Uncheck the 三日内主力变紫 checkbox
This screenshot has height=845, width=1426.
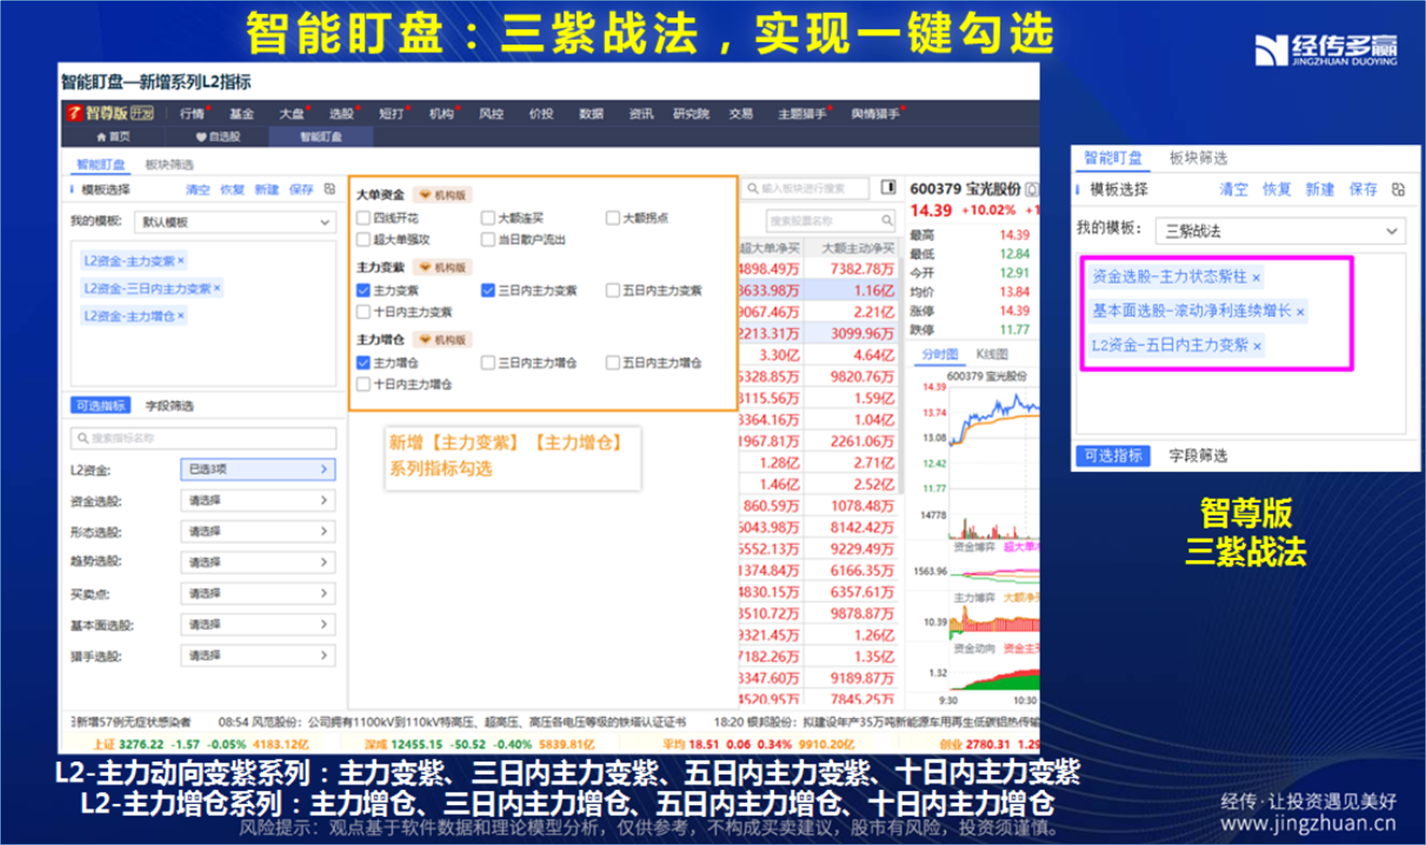pos(488,290)
